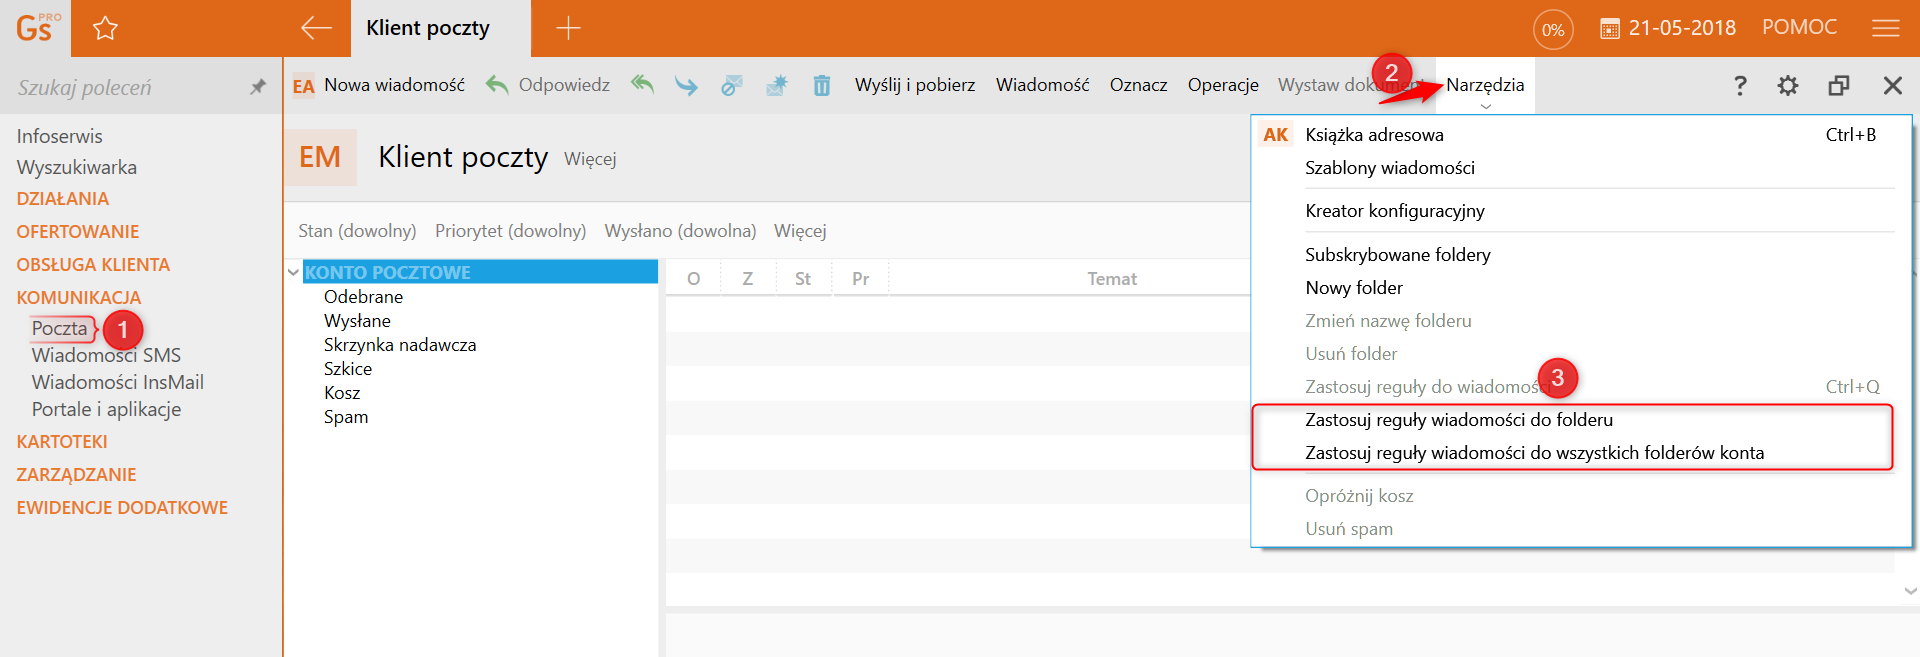Collapse KONTO POCZTOWE tree chevron
The height and width of the screenshot is (657, 1920).
click(293, 272)
